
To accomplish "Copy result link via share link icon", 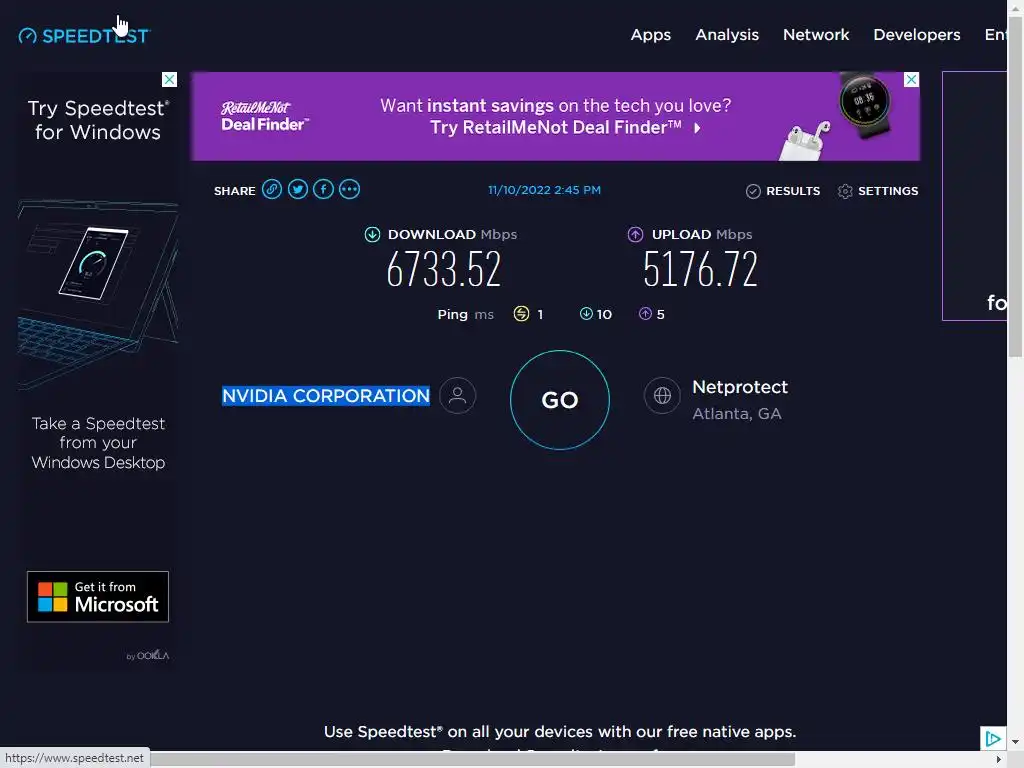I will [272, 189].
